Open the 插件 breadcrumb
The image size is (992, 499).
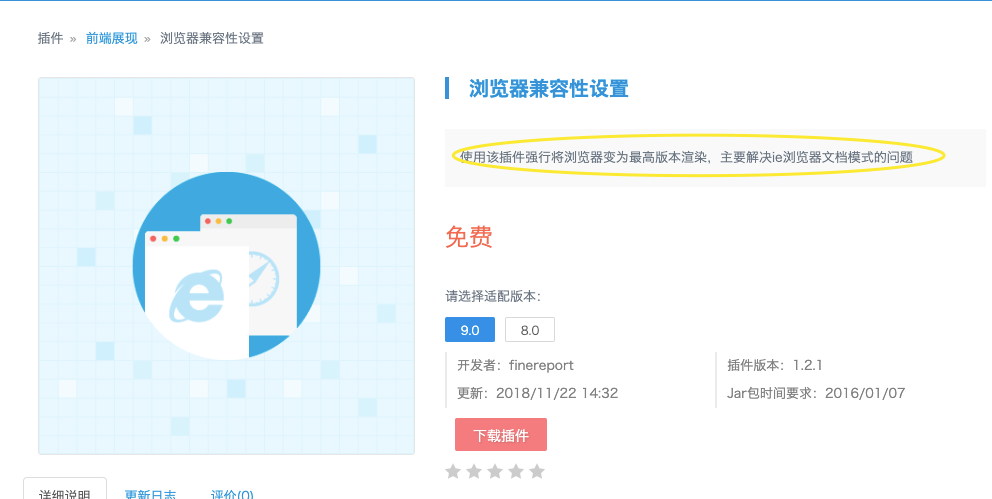[51, 39]
